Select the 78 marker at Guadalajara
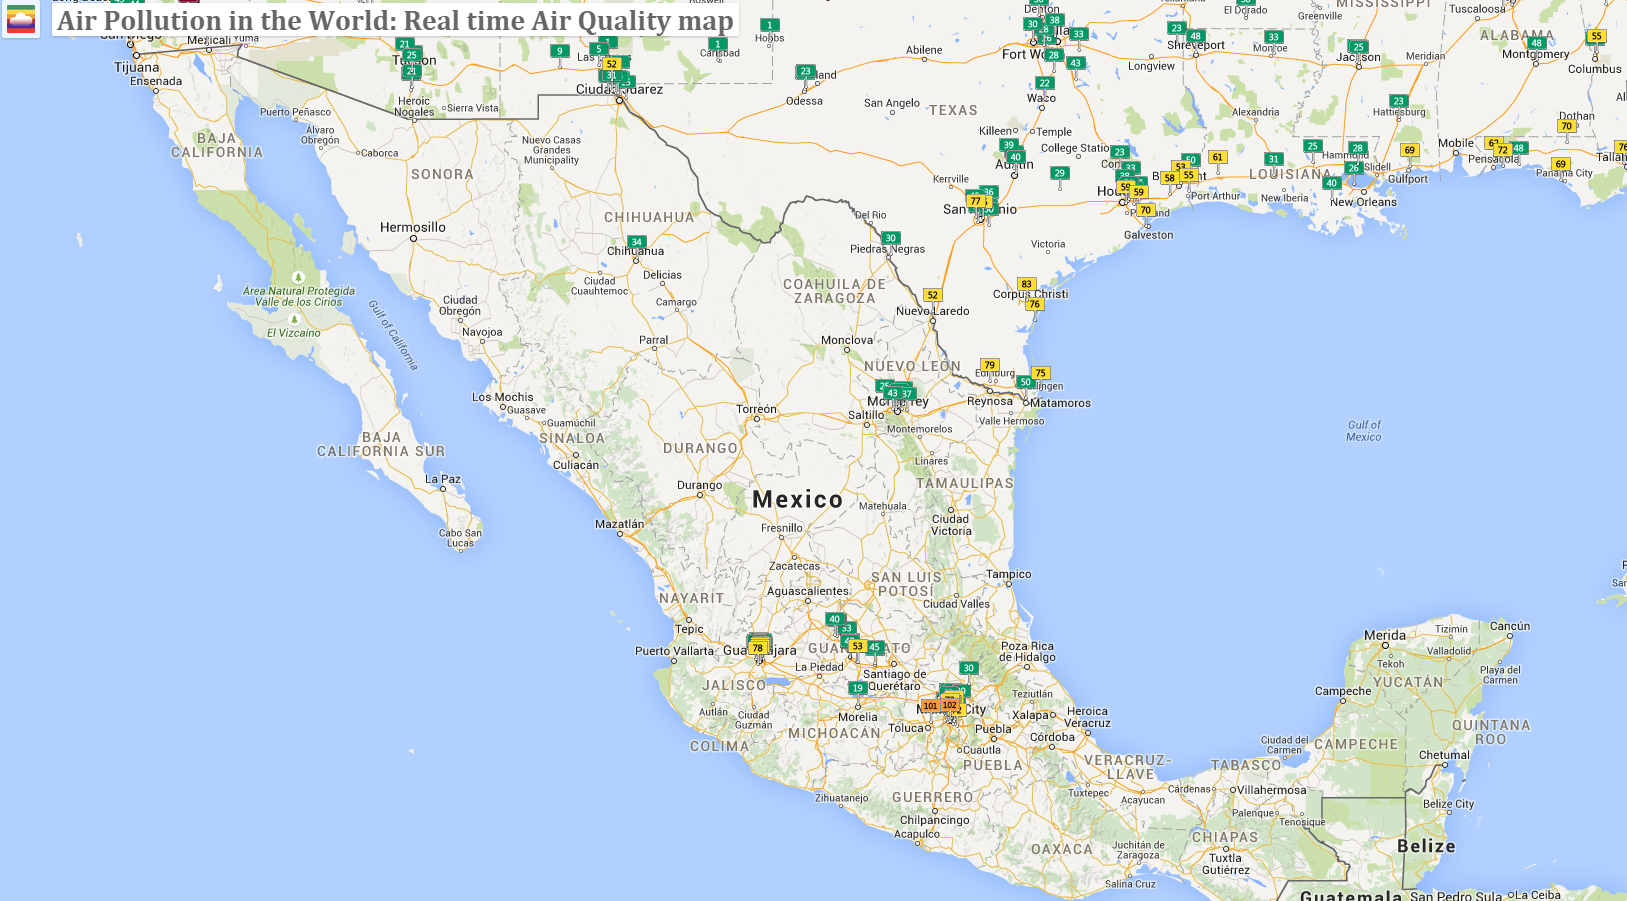The height and width of the screenshot is (901, 1627). [757, 648]
